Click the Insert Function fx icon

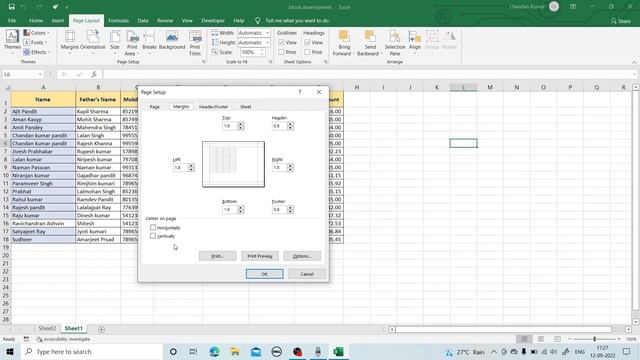pos(94,74)
